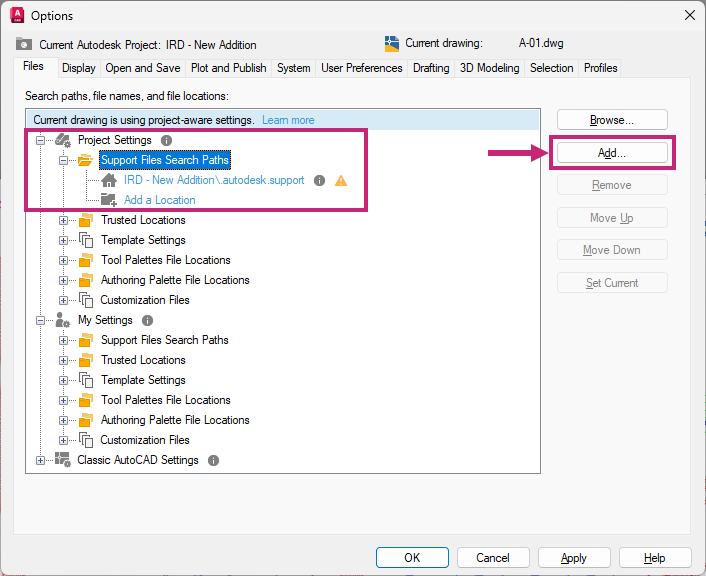Click the Browse... button
Image resolution: width=706 pixels, height=576 pixels.
[x=612, y=120]
